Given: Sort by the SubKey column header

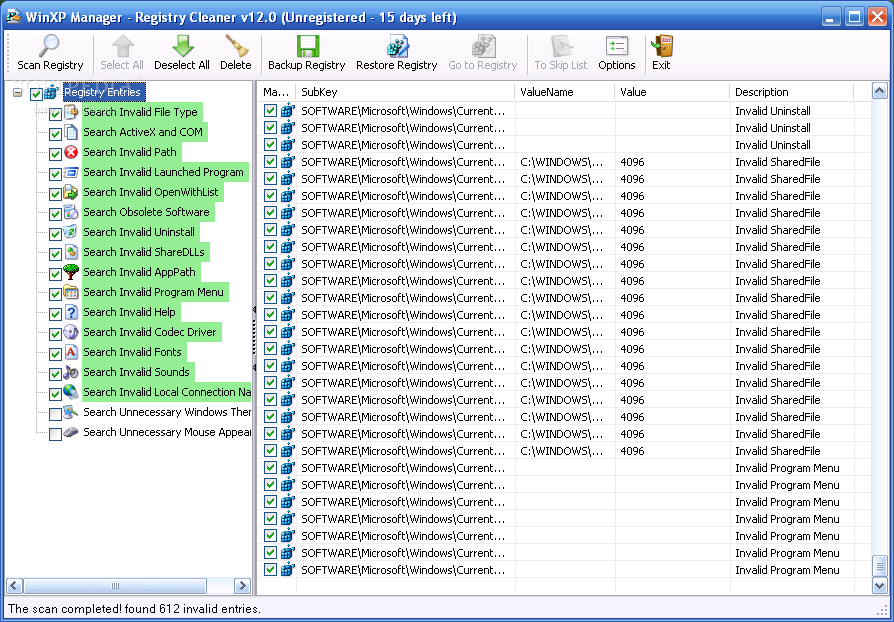Looking at the screenshot, I should 405,92.
